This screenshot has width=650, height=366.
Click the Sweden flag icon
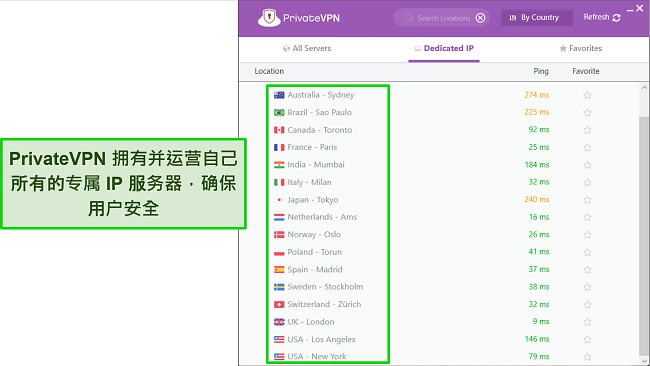(279, 287)
